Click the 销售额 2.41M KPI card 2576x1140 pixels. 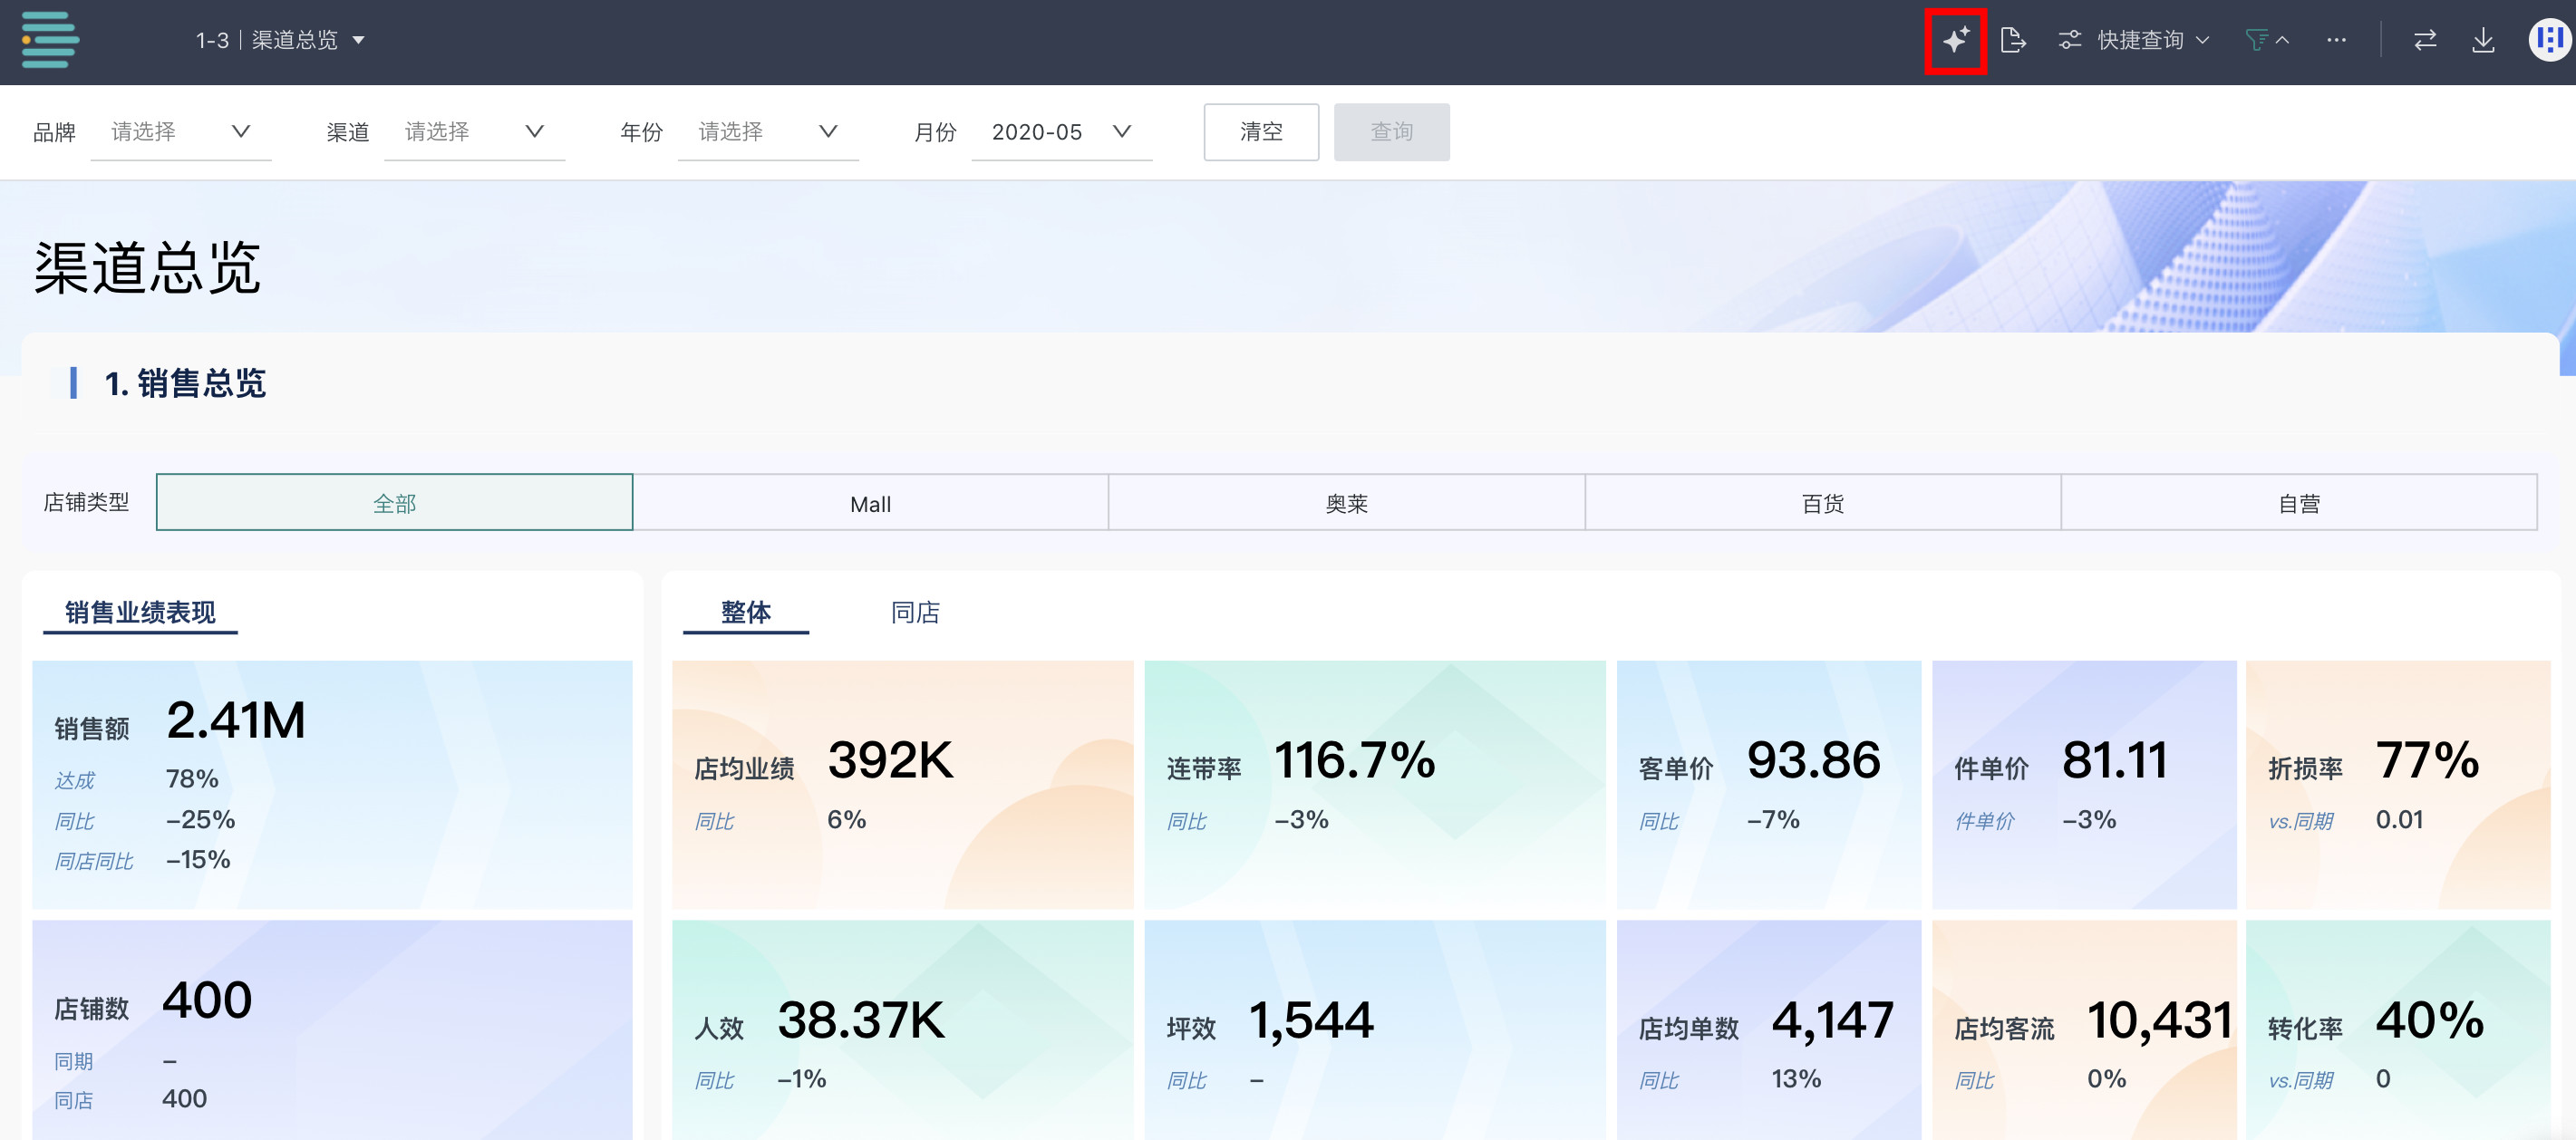click(332, 784)
